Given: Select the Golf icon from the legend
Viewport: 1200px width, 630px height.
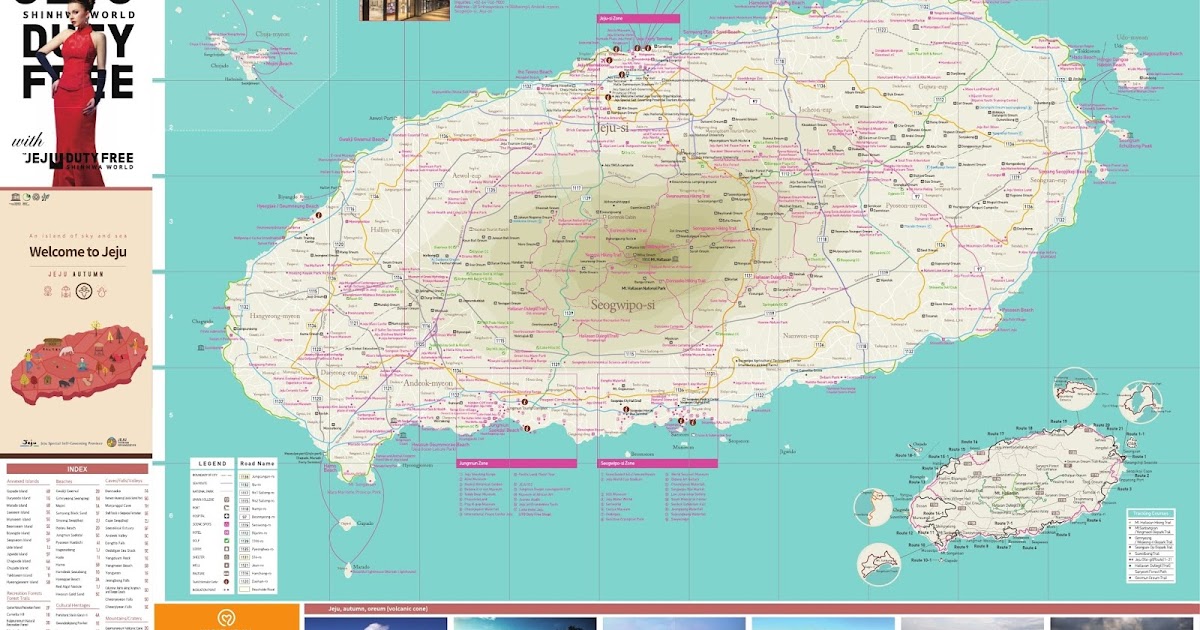Looking at the screenshot, I should (226, 538).
